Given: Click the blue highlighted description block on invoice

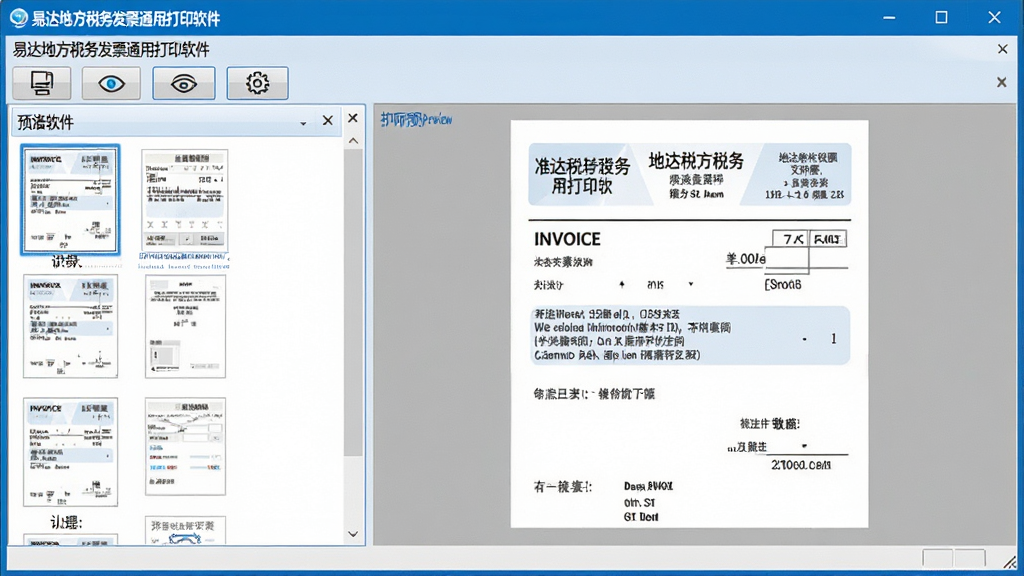Looking at the screenshot, I should coord(690,335).
